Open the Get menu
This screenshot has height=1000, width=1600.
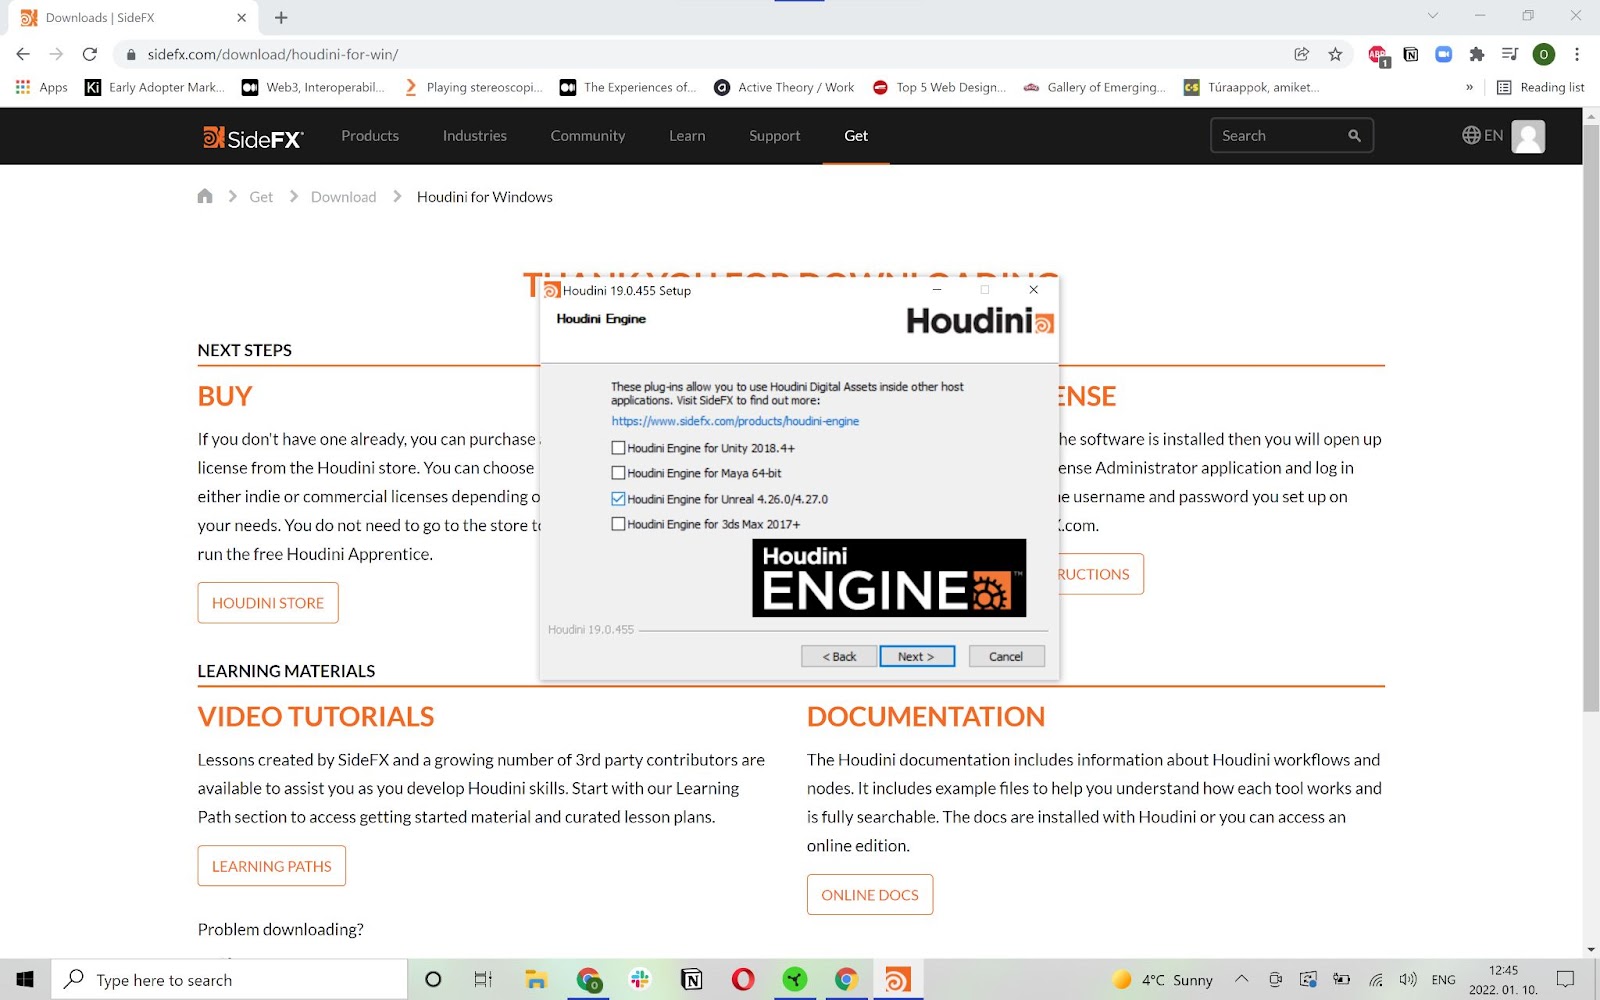(x=856, y=136)
